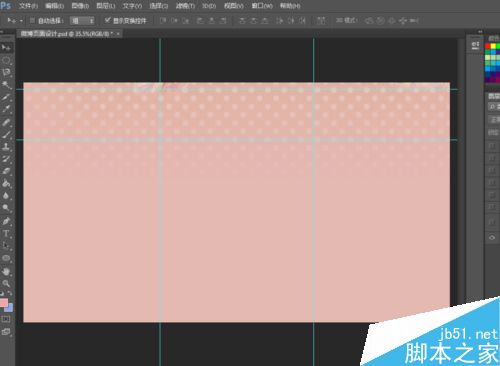The height and width of the screenshot is (366, 500).
Task: Expand the collapsed toolbox double-arrow
Action: [x=2, y=32]
